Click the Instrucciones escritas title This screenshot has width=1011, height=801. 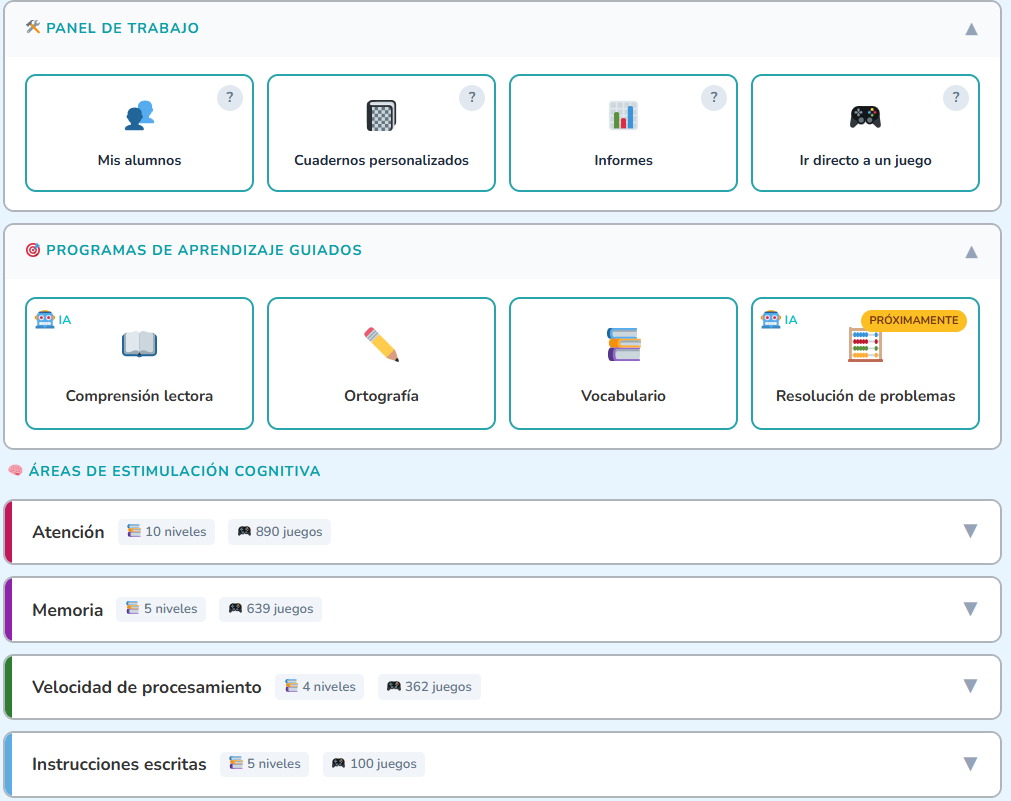pos(119,764)
